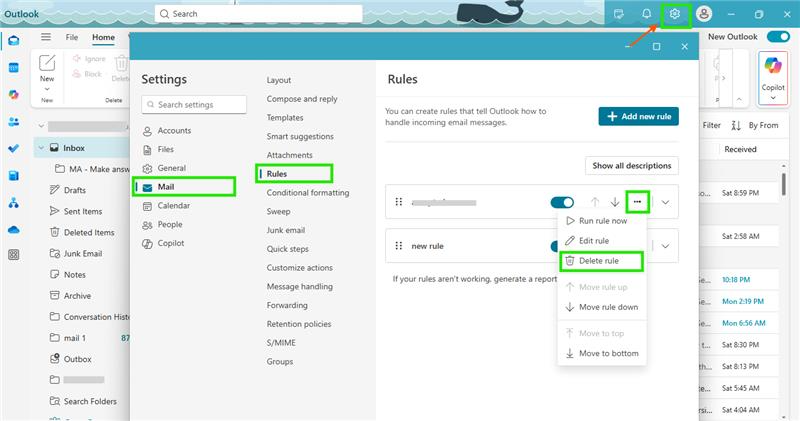Click the sort direction icon by By From

[736, 126]
